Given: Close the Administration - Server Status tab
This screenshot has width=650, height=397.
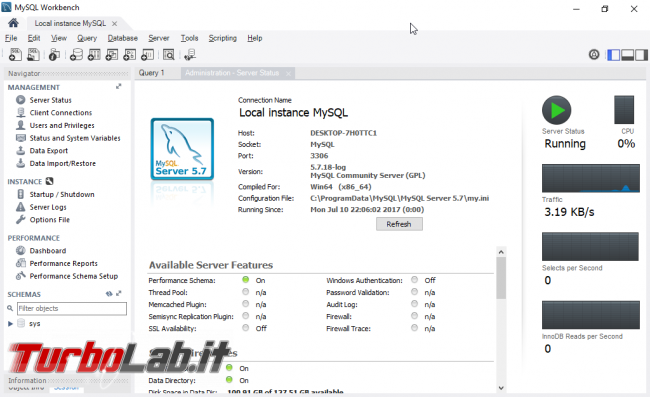Looking at the screenshot, I should click(x=288, y=73).
